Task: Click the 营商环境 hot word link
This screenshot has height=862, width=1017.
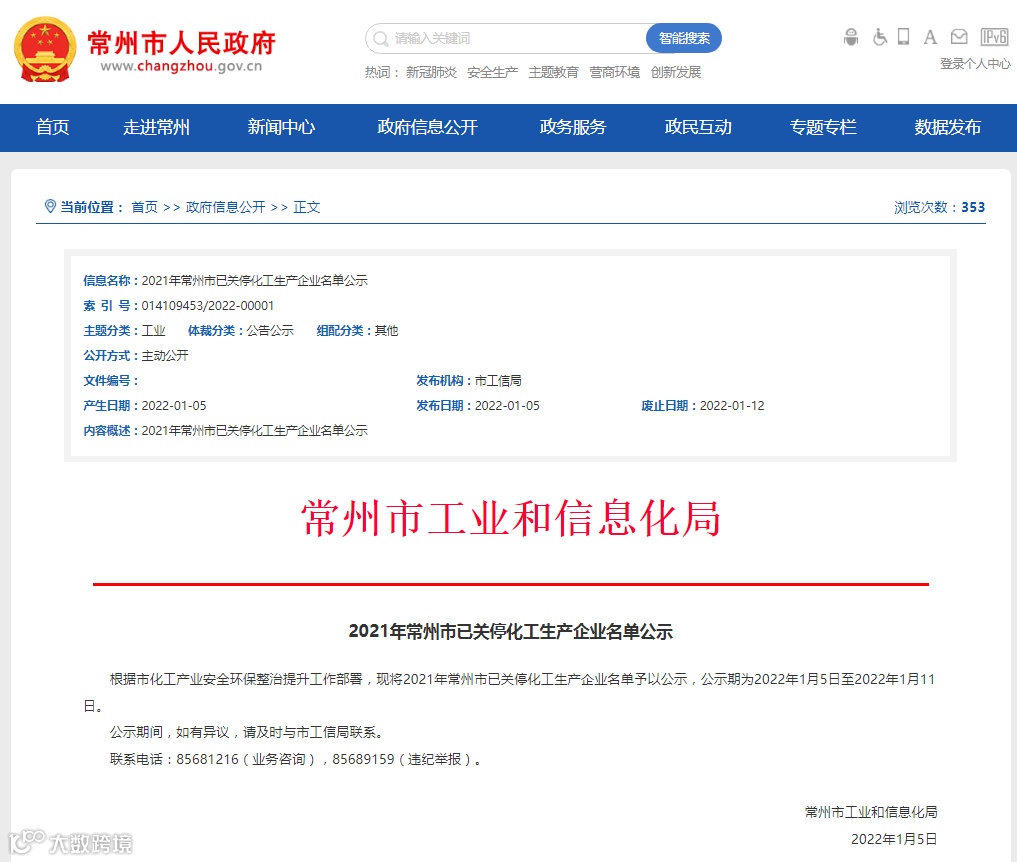Action: click(x=614, y=72)
